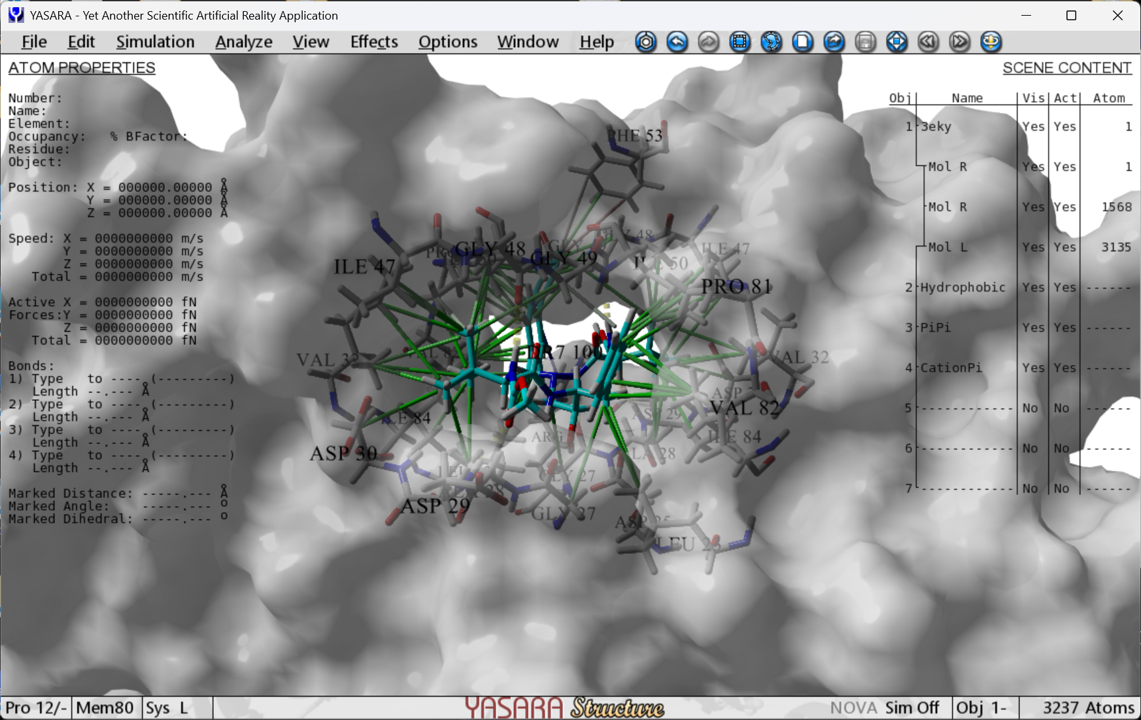Click the grayed redo arrow icon
This screenshot has height=720, width=1141.
[708, 41]
